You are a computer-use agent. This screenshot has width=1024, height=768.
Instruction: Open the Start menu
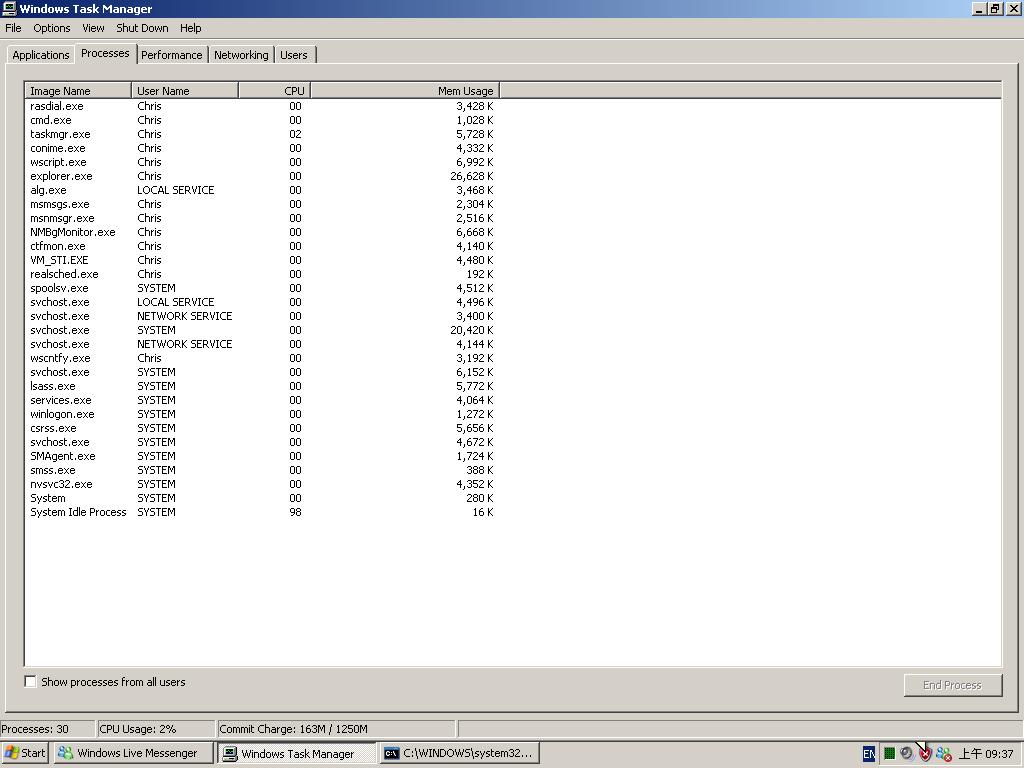pyautogui.click(x=25, y=753)
